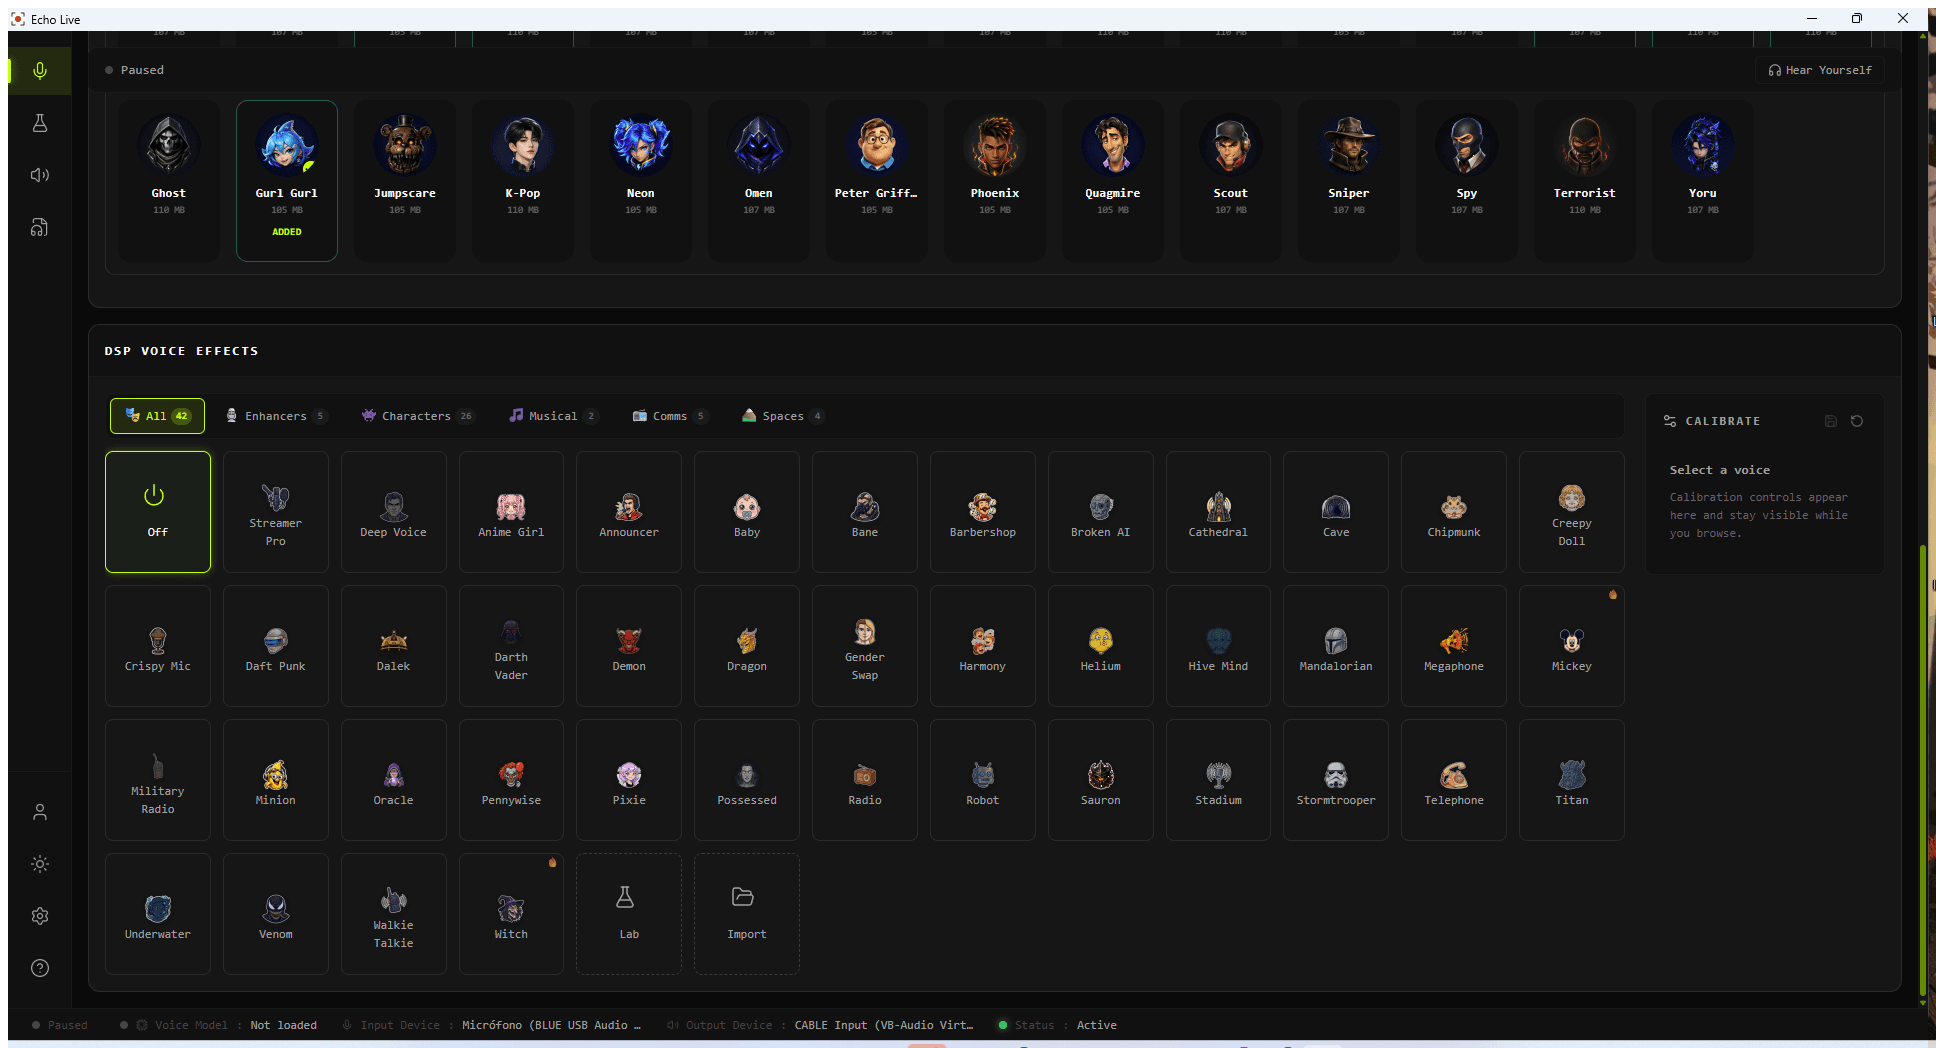Select the Chipmunk voice effect
1936x1048 pixels.
click(x=1454, y=512)
